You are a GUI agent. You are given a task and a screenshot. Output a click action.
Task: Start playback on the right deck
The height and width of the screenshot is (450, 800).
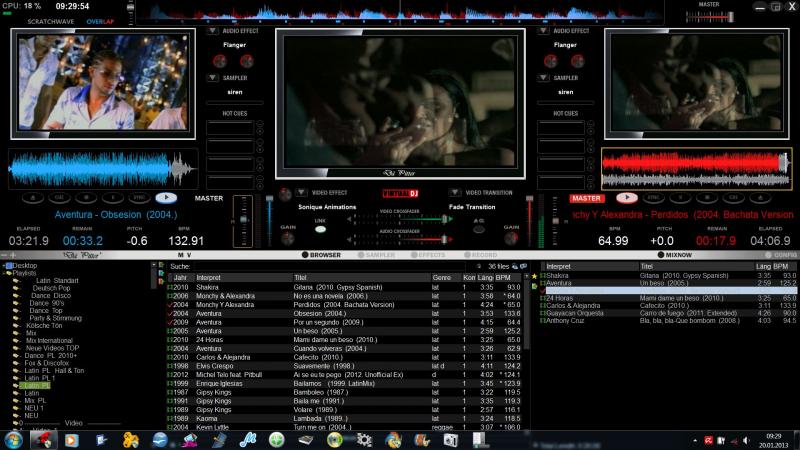pyautogui.click(x=627, y=198)
